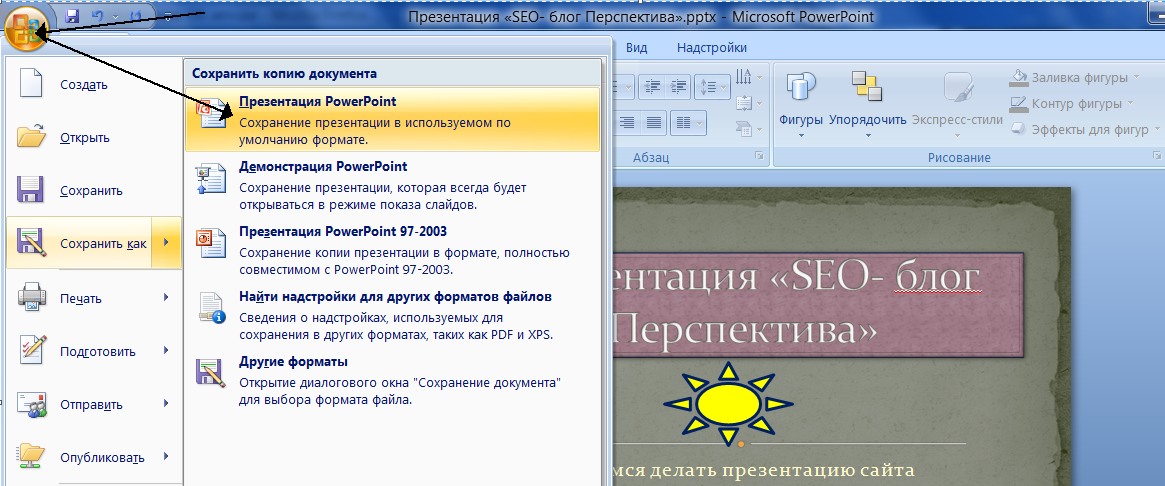
Task: Save as Демонстрация PowerPoint show
Action: pyautogui.click(x=392, y=185)
